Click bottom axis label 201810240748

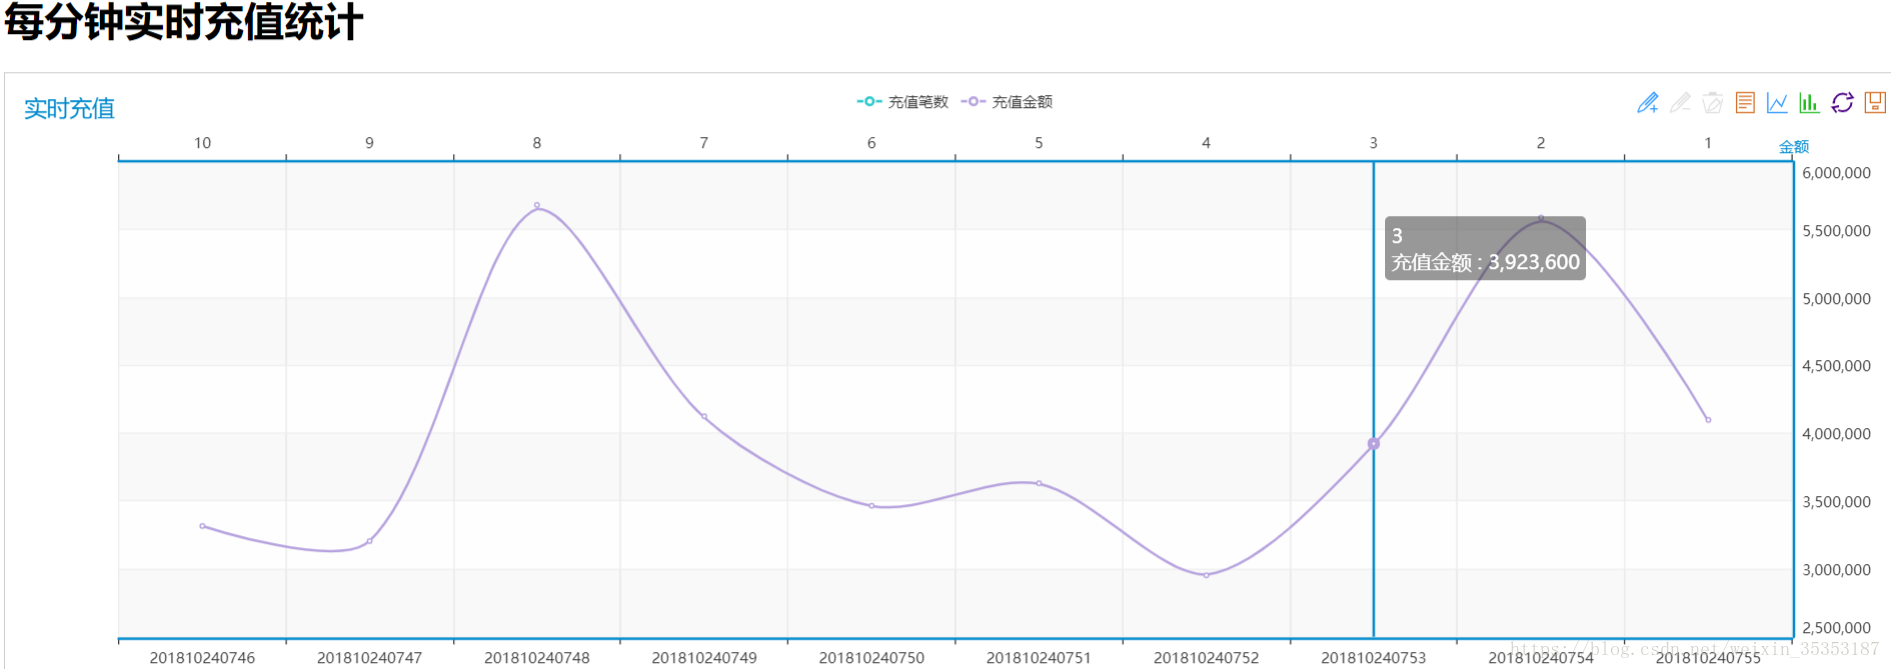click(537, 657)
